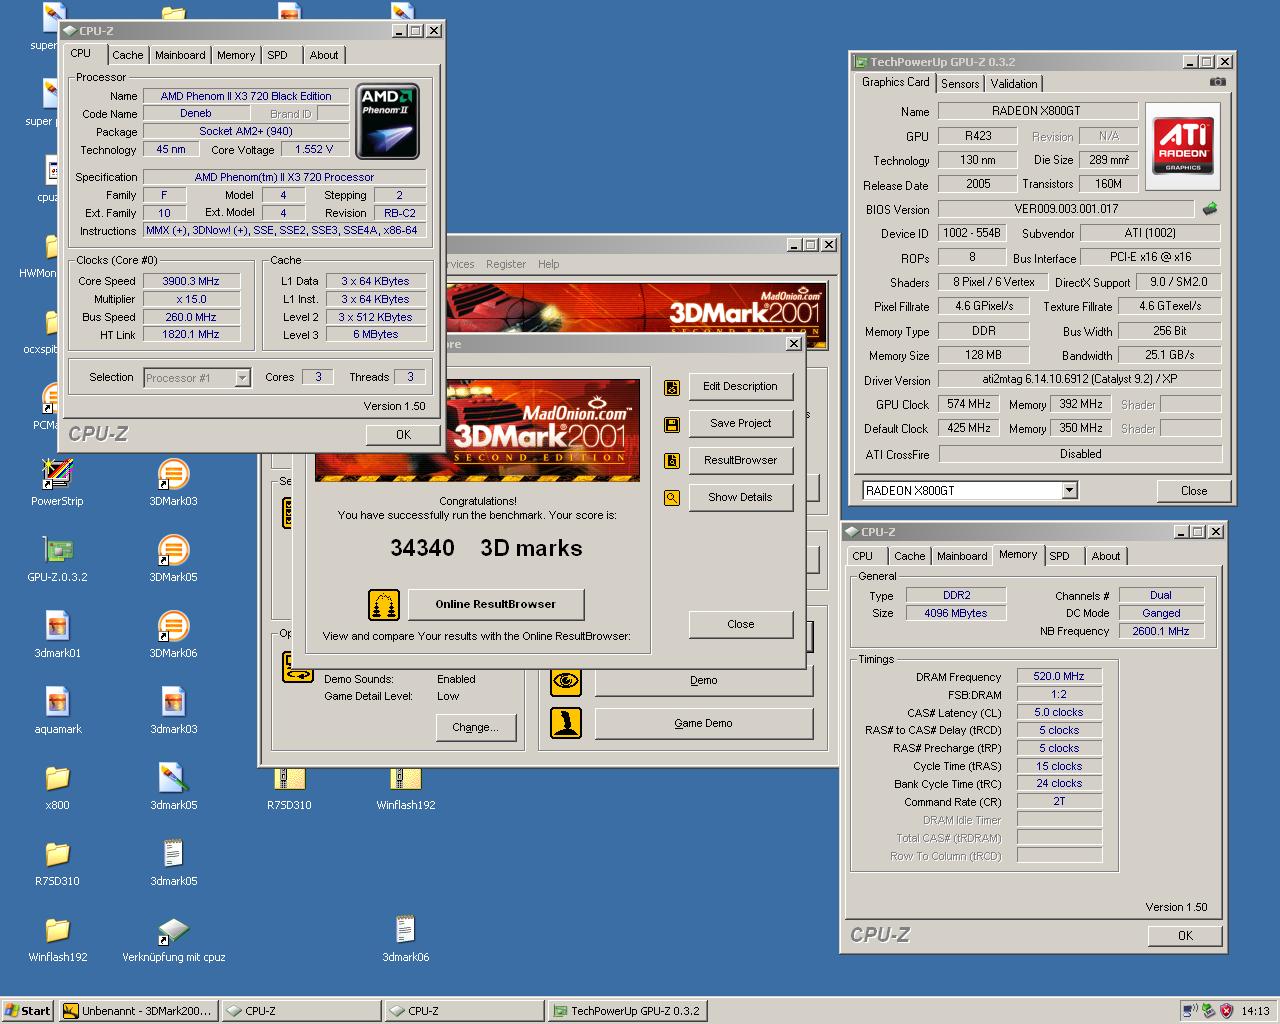This screenshot has width=1280, height=1024.
Task: Click the ResultBrowser icon beside its button
Action: pyautogui.click(x=672, y=461)
